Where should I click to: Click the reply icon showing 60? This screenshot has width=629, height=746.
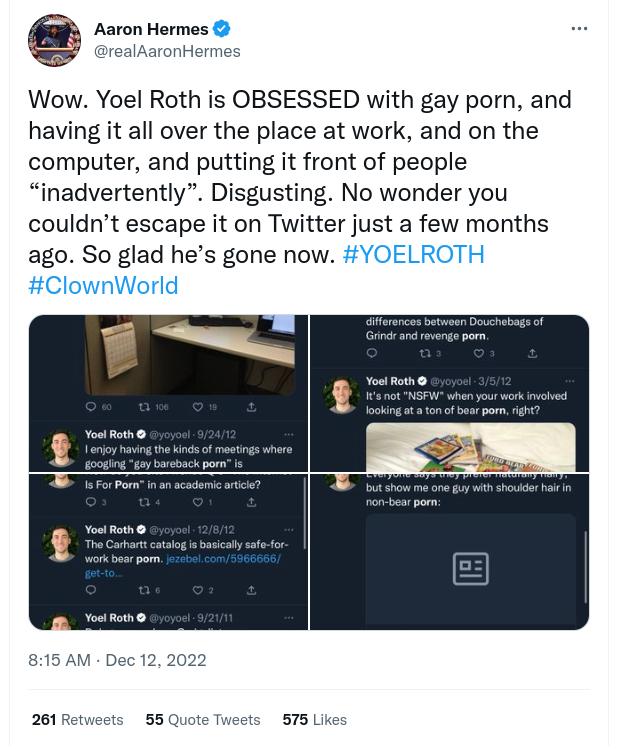tap(92, 407)
